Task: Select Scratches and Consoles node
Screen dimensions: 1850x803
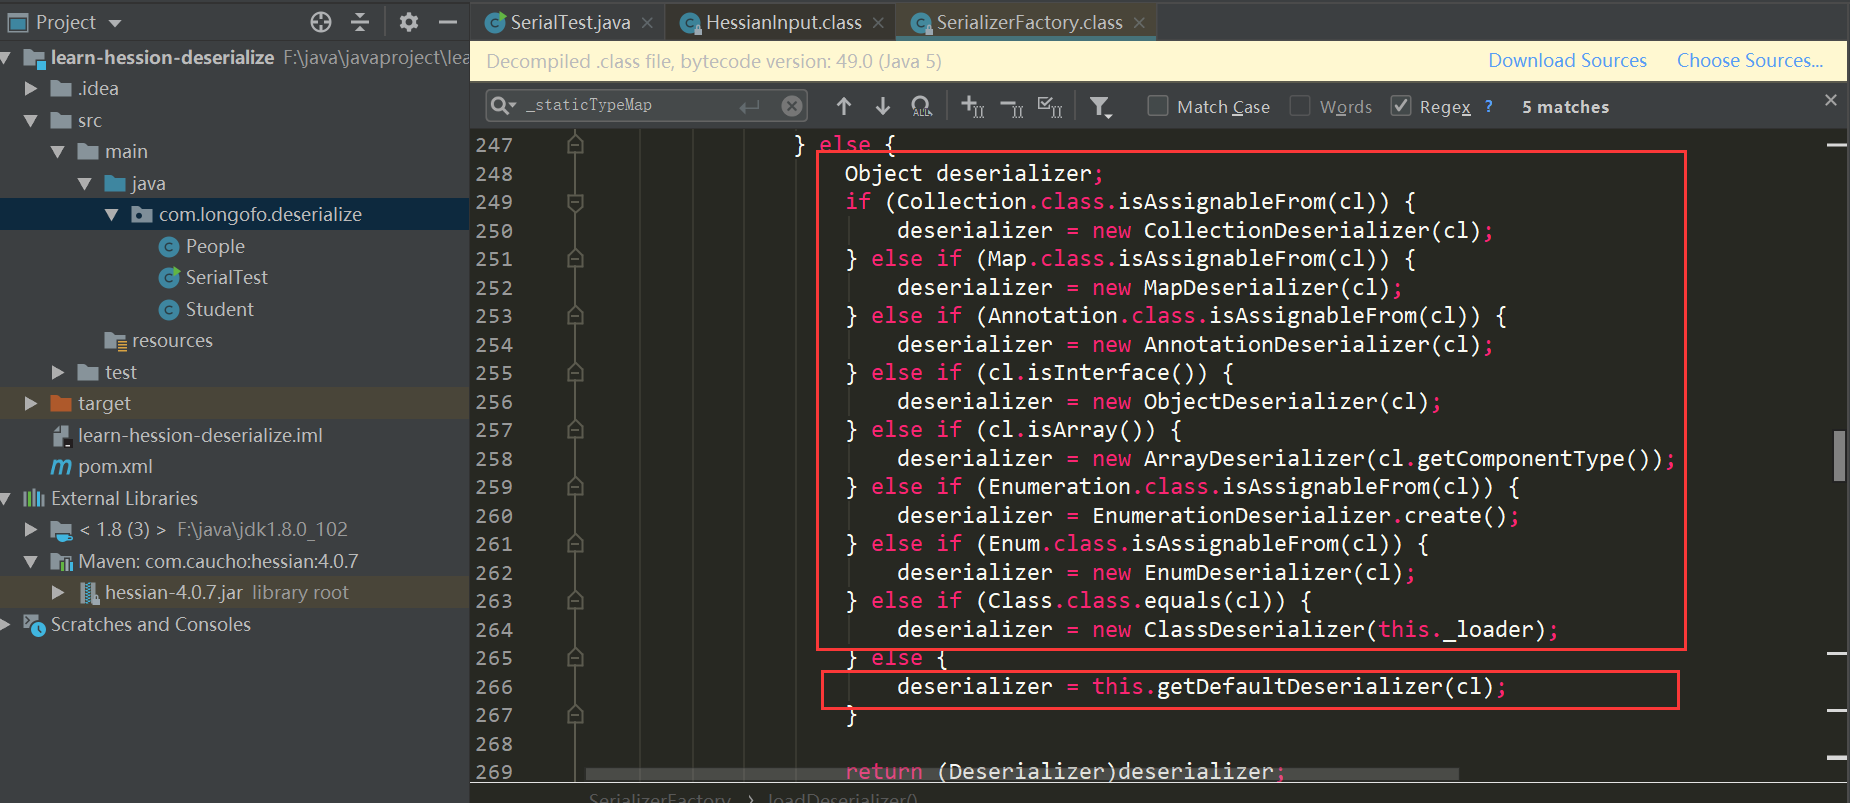Action: (x=151, y=625)
